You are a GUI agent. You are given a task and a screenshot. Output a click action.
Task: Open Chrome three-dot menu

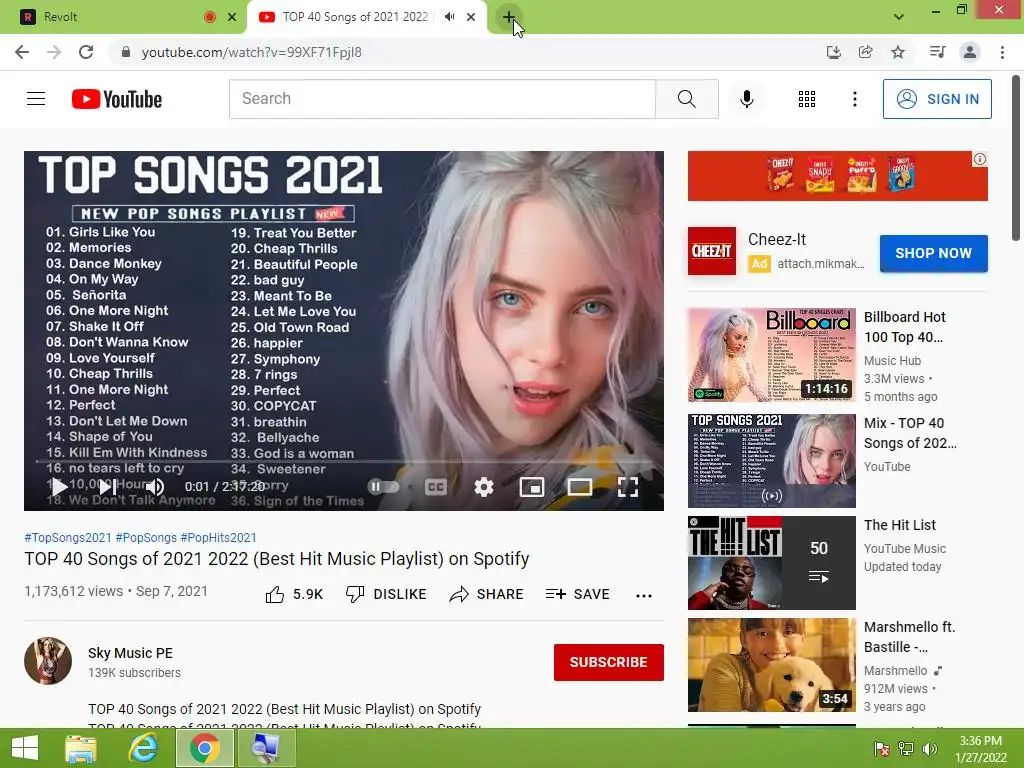click(1002, 52)
